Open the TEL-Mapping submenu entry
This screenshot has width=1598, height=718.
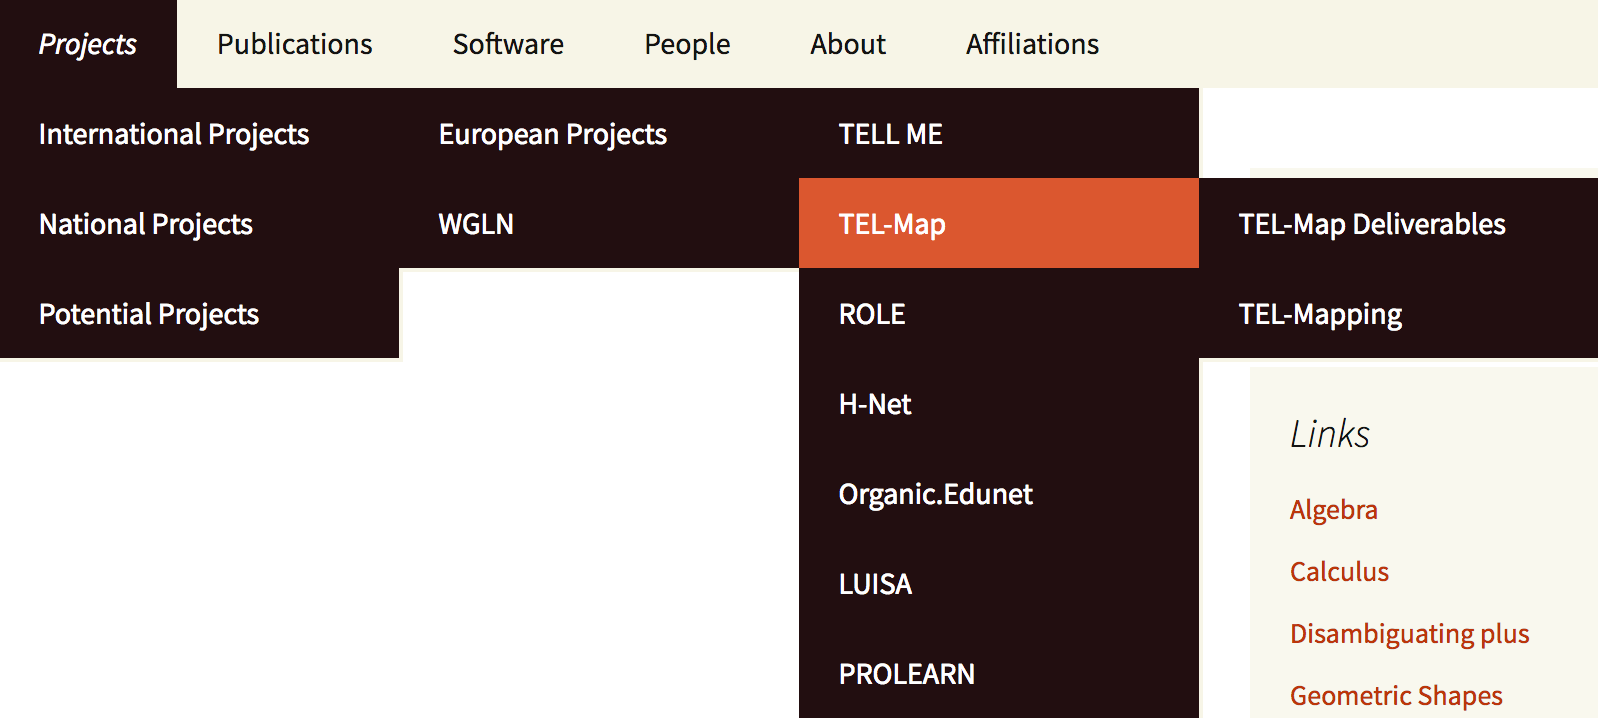coord(1320,314)
